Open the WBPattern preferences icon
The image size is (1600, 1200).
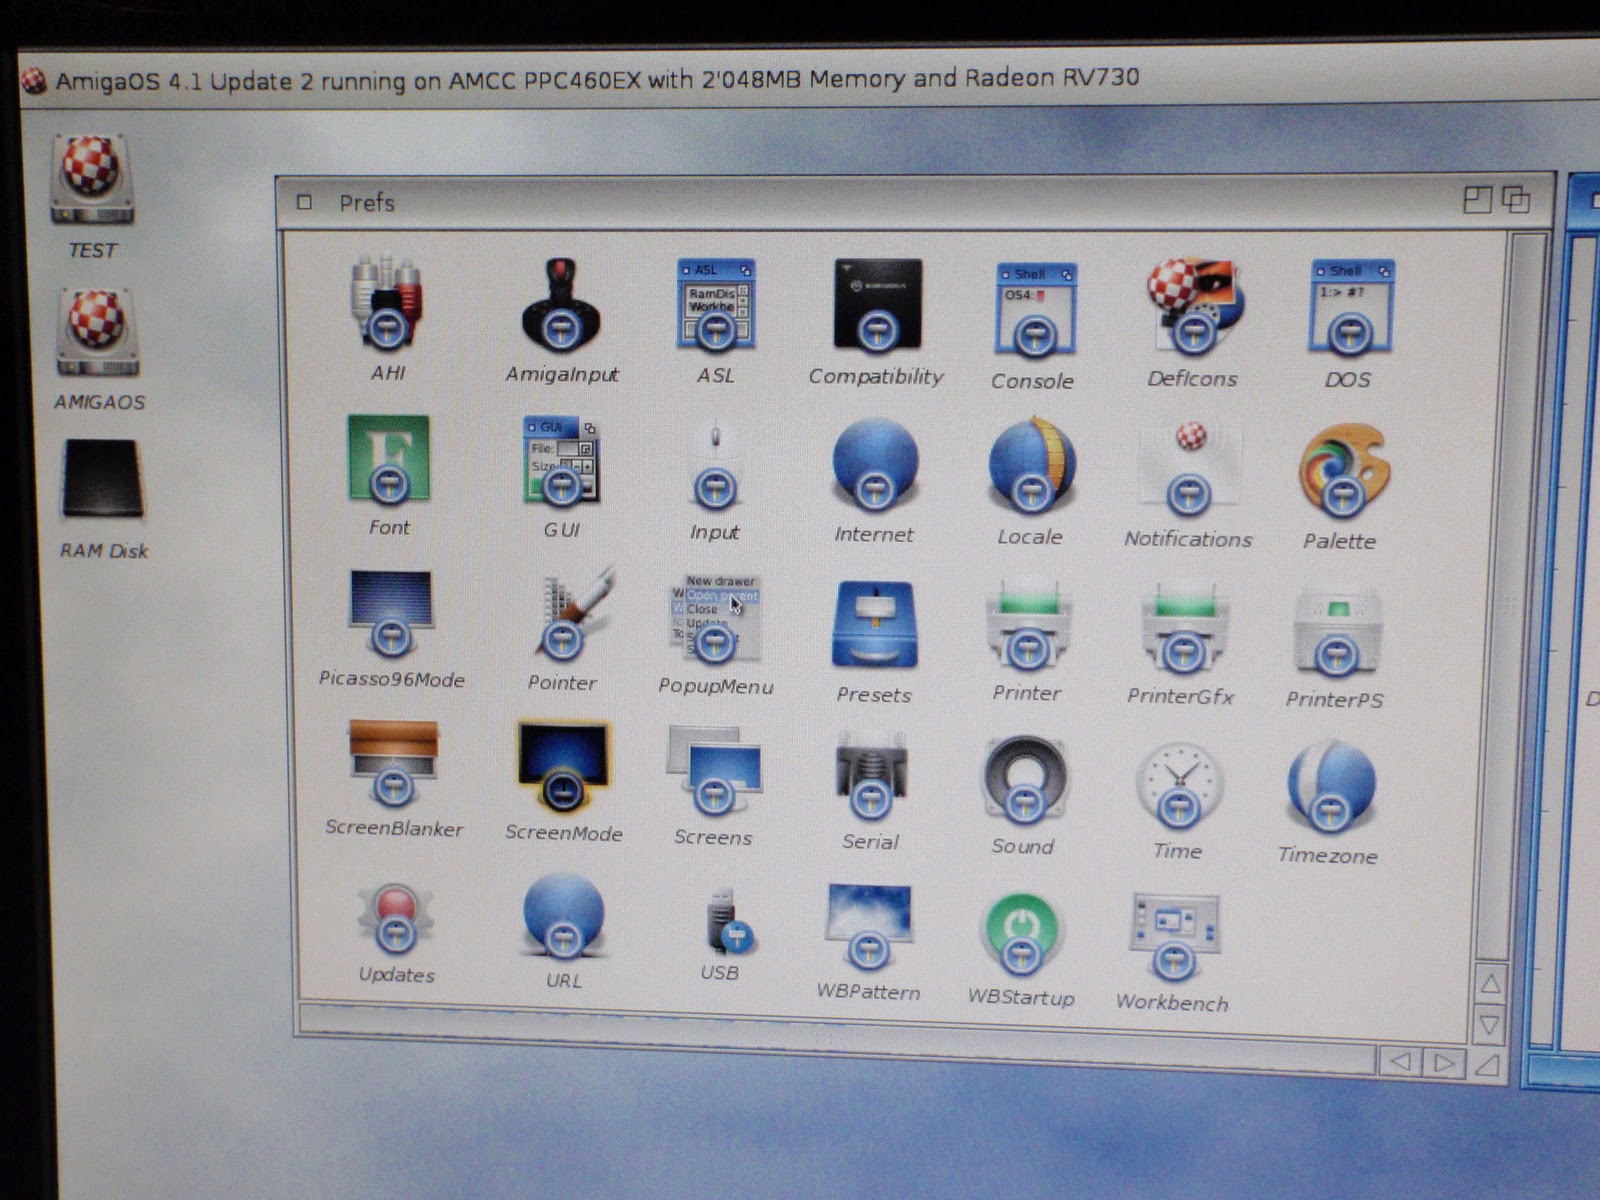868,926
